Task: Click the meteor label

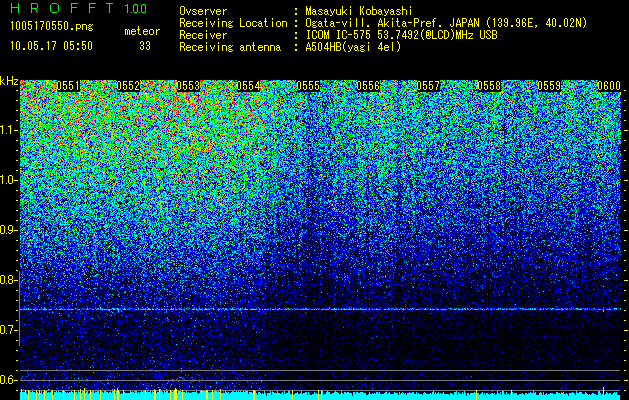Action: click(142, 31)
